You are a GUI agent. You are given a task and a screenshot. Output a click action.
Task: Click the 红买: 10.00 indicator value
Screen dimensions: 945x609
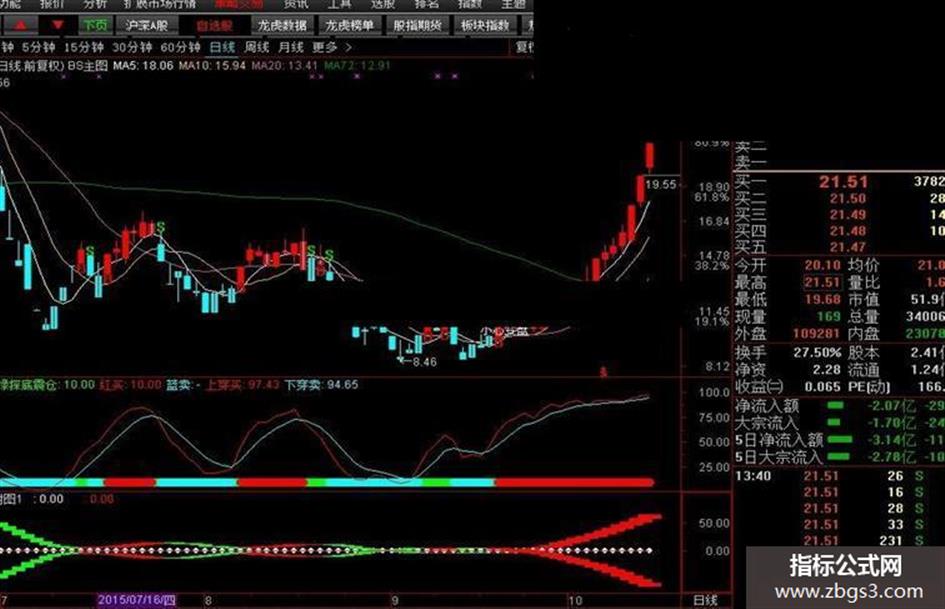click(130, 385)
